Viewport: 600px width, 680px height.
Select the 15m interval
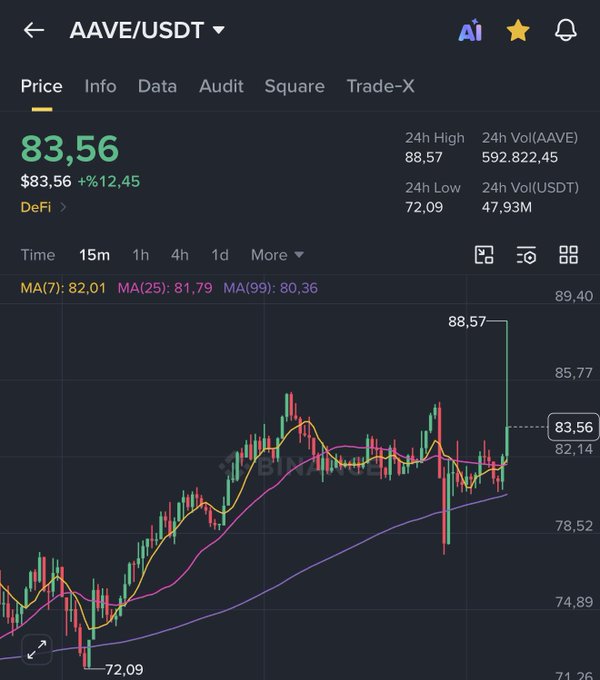coord(95,255)
